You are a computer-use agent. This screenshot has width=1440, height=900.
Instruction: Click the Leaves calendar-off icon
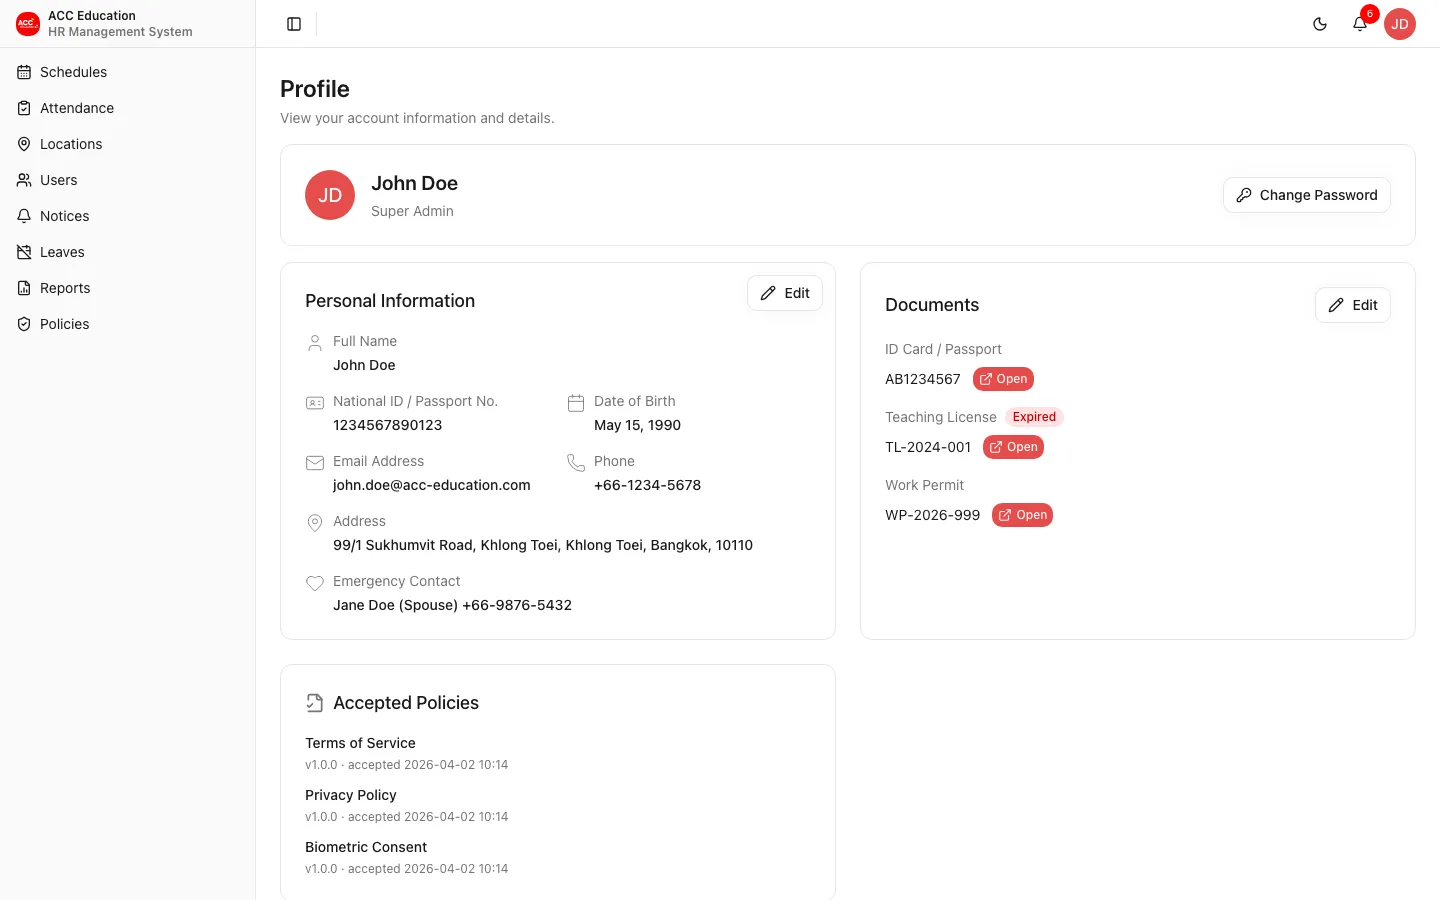click(24, 252)
